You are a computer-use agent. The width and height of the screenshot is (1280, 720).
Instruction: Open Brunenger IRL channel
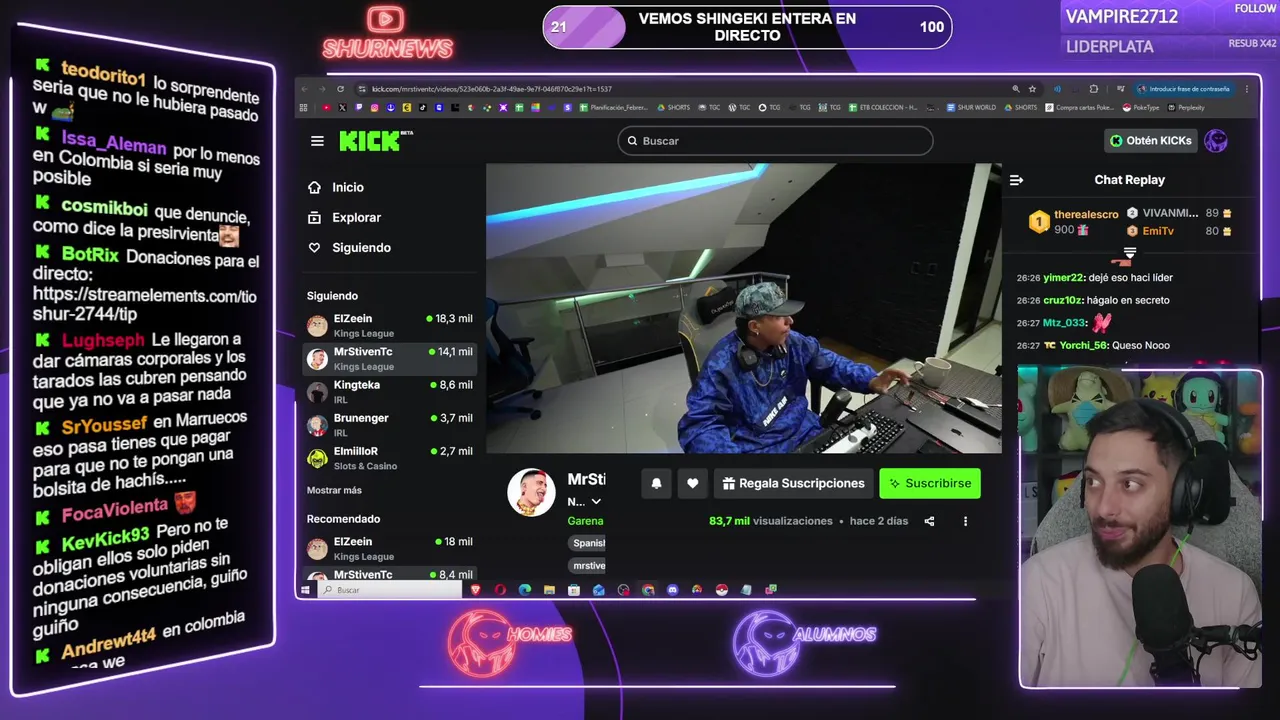click(390, 424)
